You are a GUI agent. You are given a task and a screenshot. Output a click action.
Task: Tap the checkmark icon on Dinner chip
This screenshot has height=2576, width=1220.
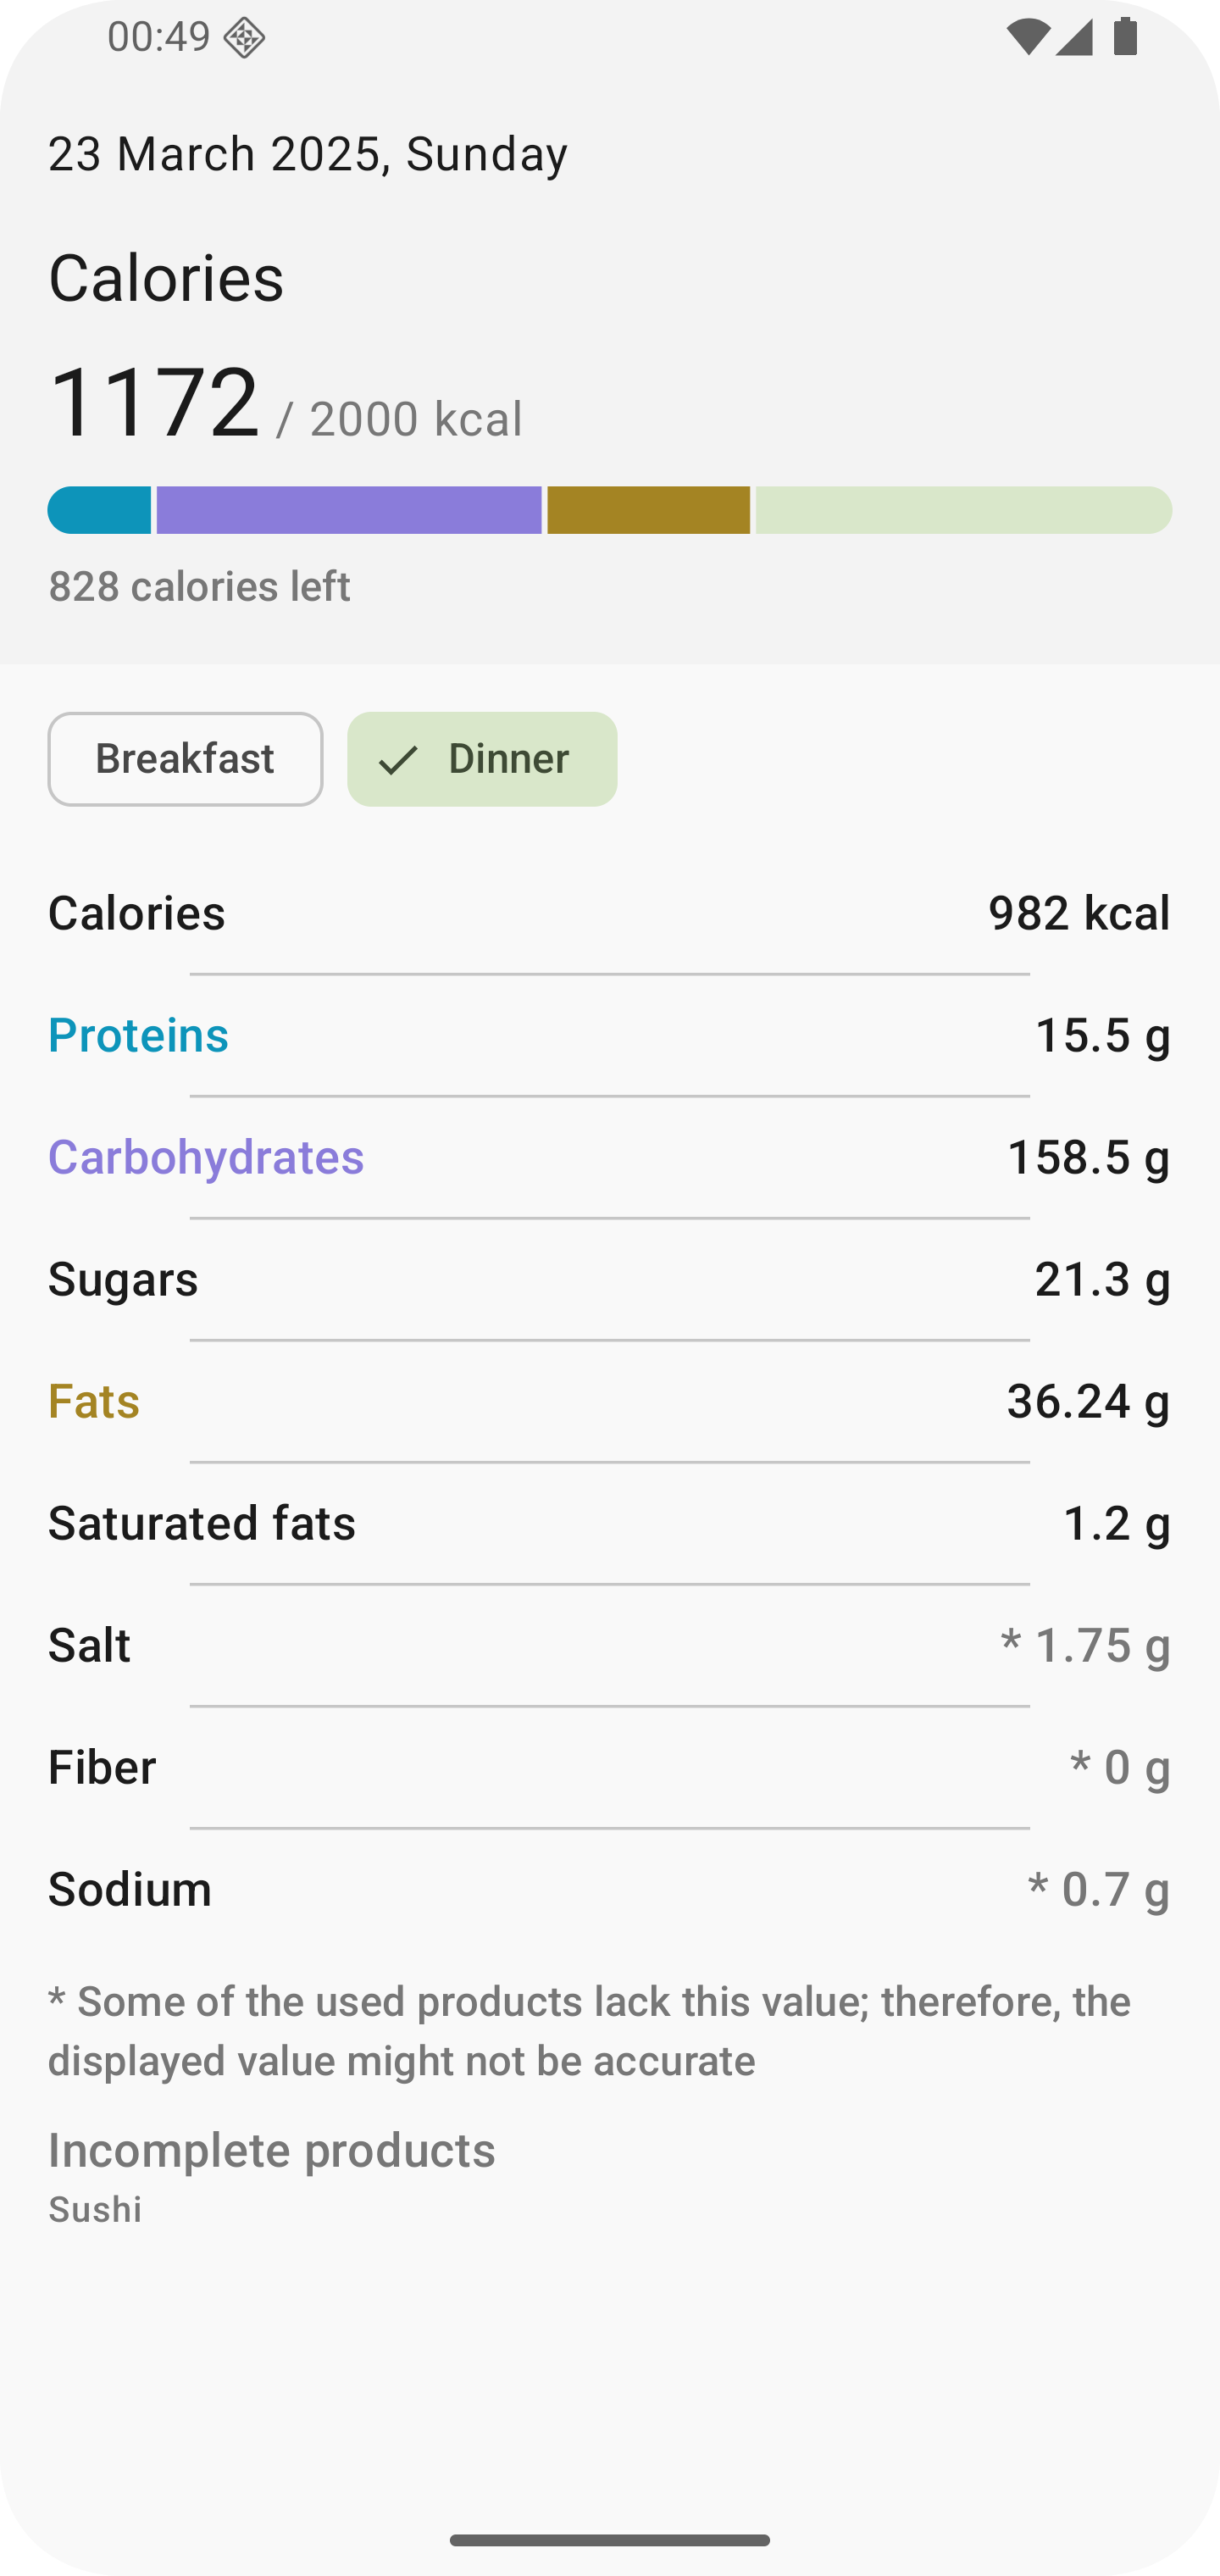point(398,760)
